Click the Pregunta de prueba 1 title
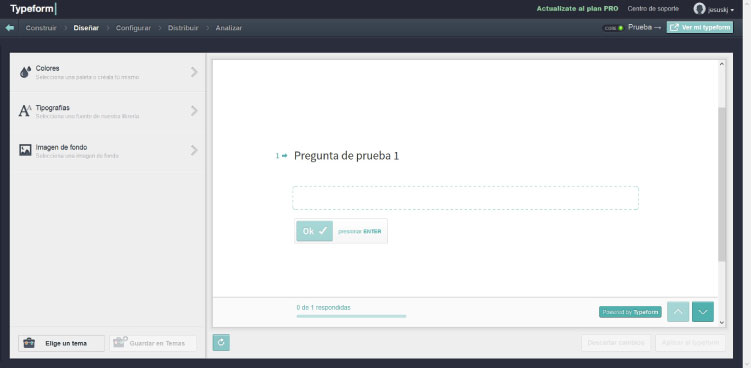Image resolution: width=751 pixels, height=368 pixels. (x=346, y=156)
